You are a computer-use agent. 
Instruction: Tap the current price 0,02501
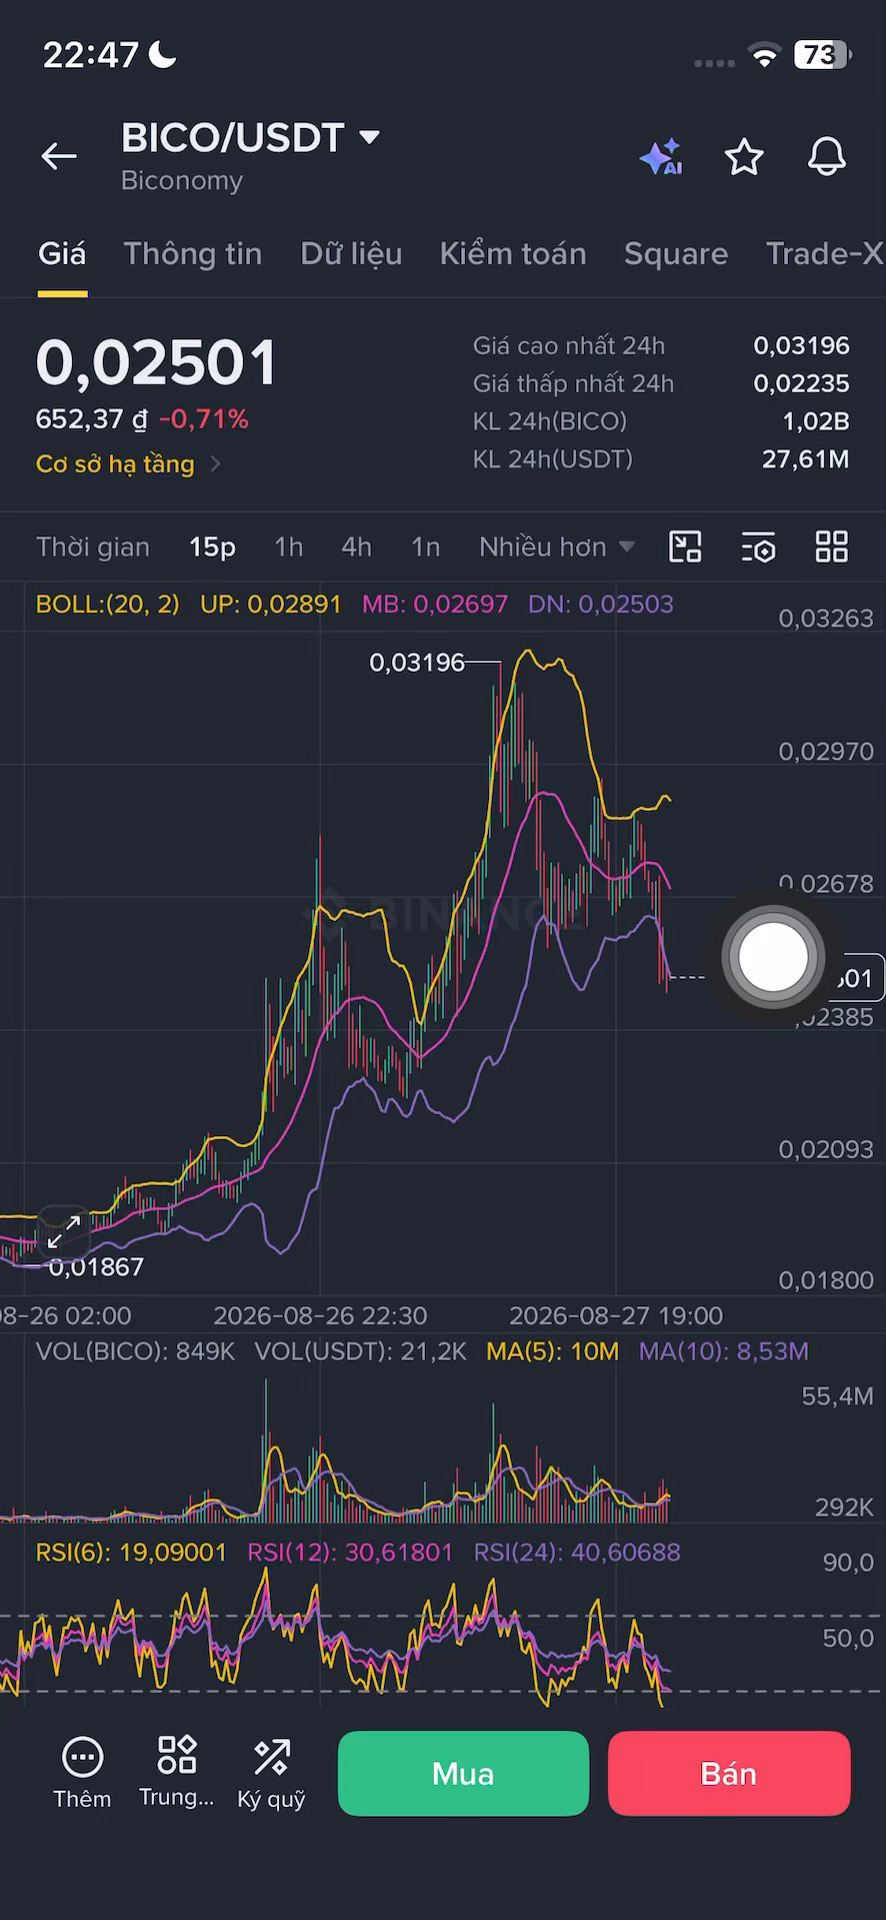pyautogui.click(x=156, y=362)
